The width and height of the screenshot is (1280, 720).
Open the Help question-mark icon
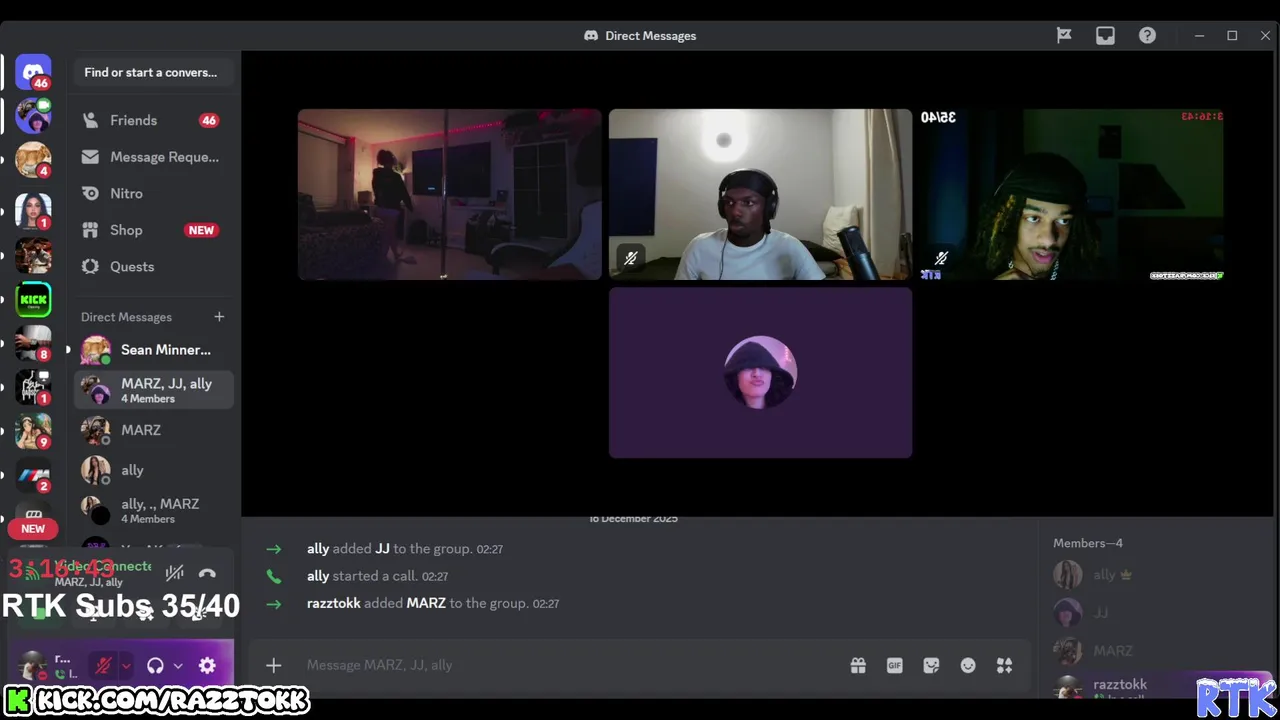click(1147, 35)
